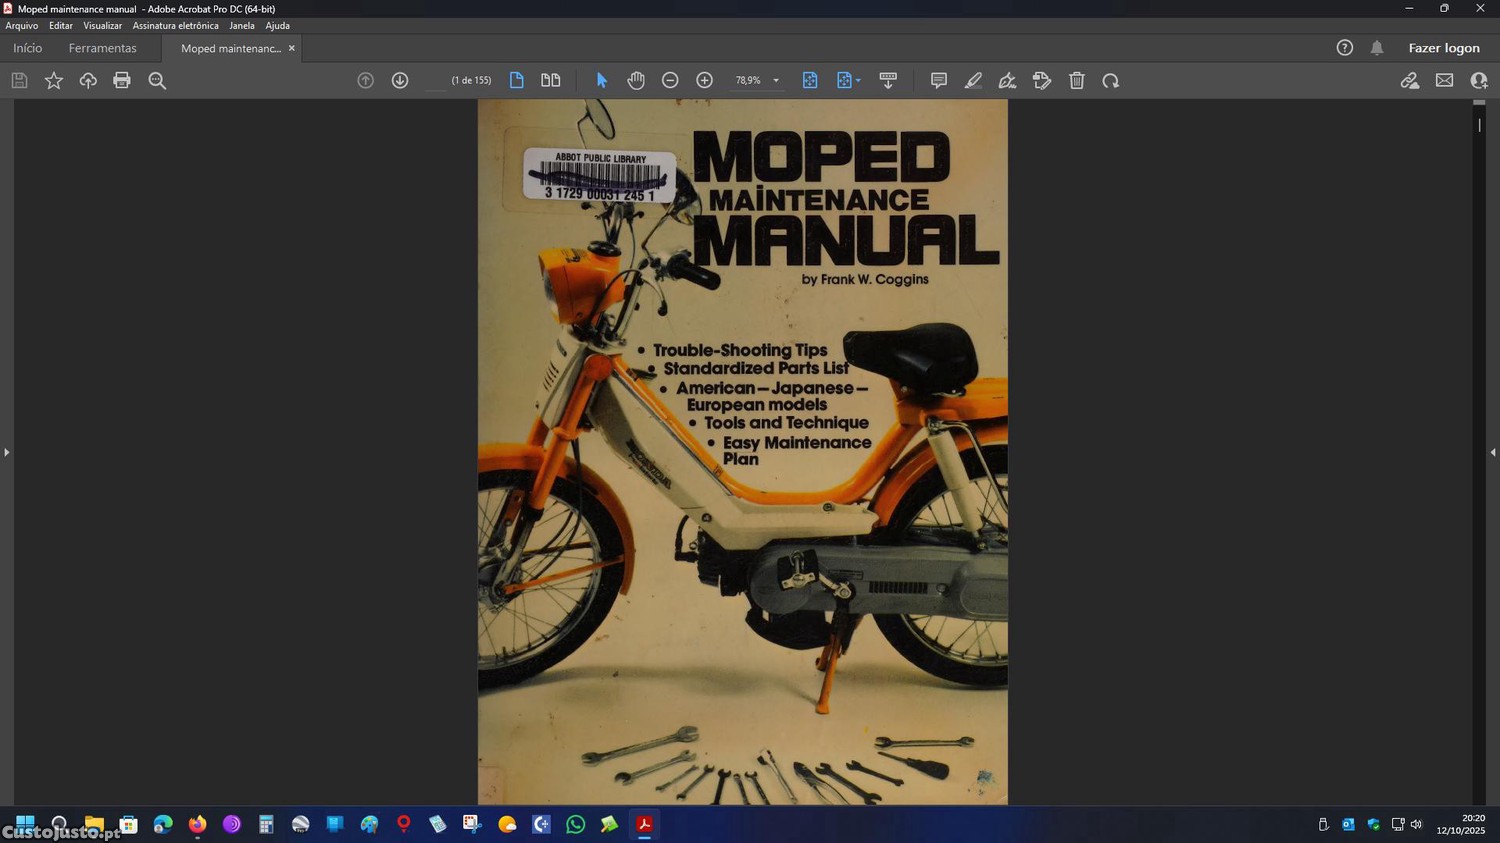Upload file to cloud icon
Screen dimensions: 1500x843
(x=88, y=81)
